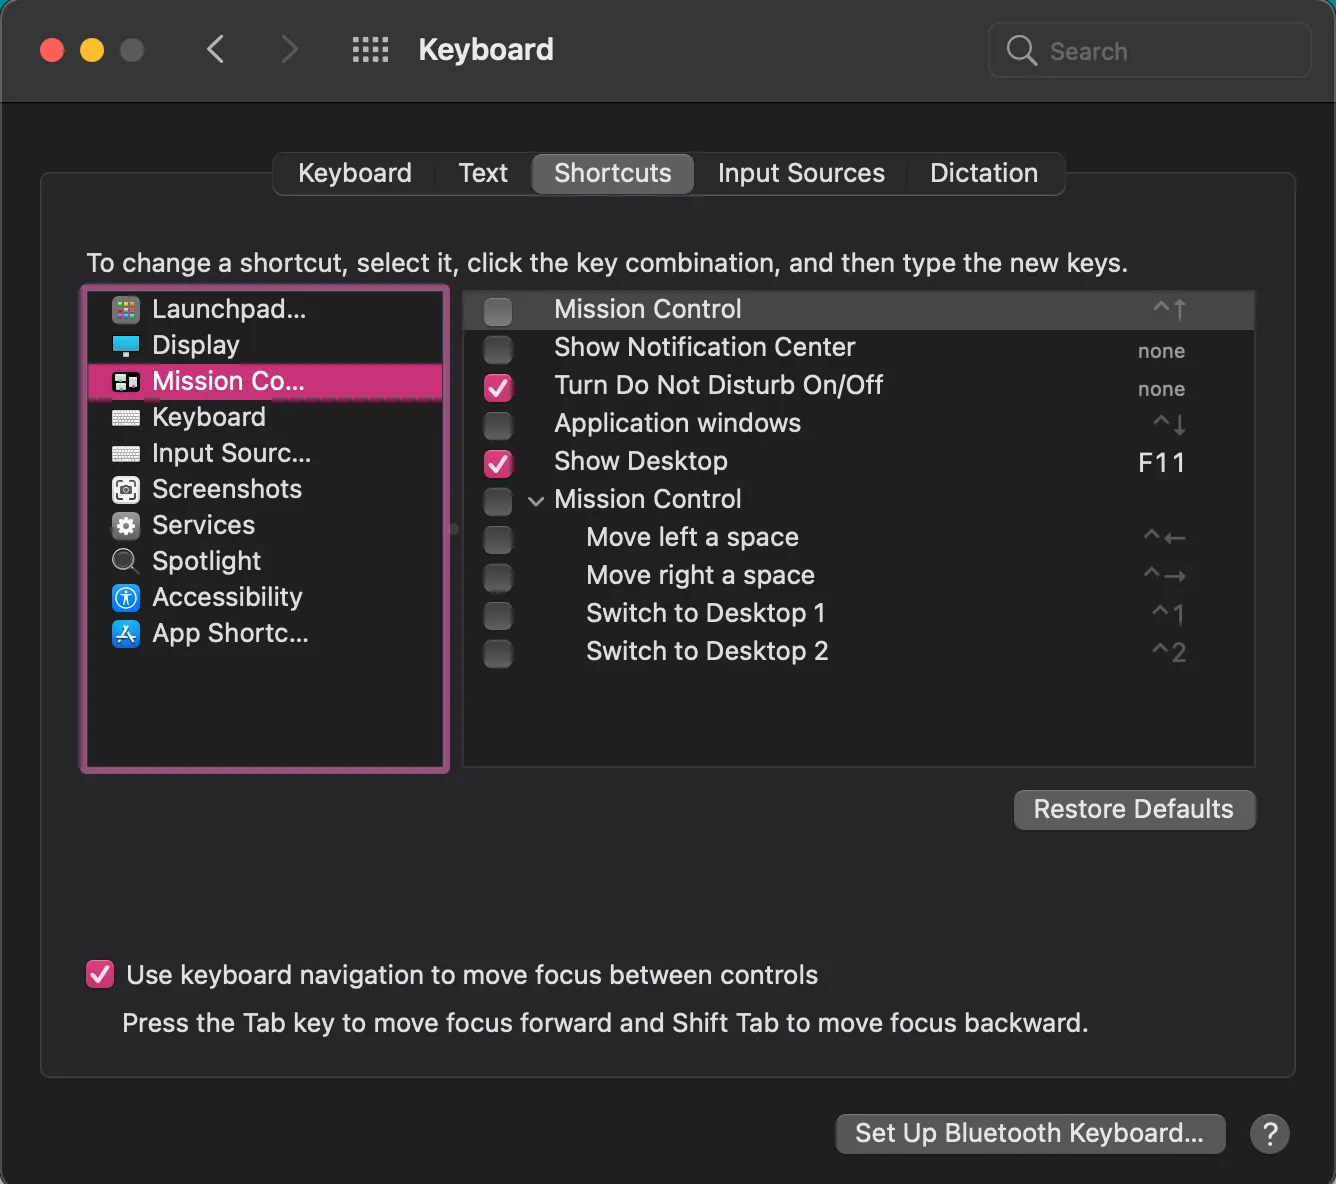This screenshot has height=1184, width=1336.
Task: Uncheck Turn Do Not Disturb On/Off
Action: (x=498, y=387)
